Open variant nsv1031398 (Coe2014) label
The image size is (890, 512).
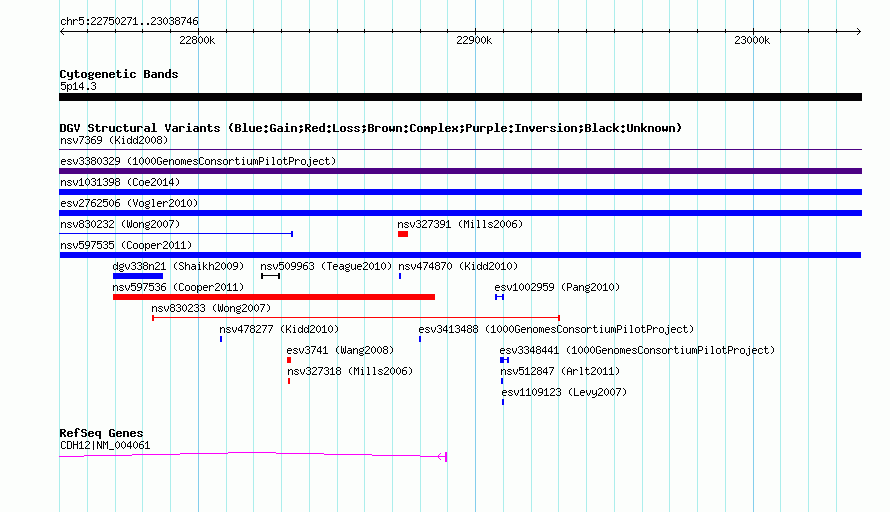point(120,182)
